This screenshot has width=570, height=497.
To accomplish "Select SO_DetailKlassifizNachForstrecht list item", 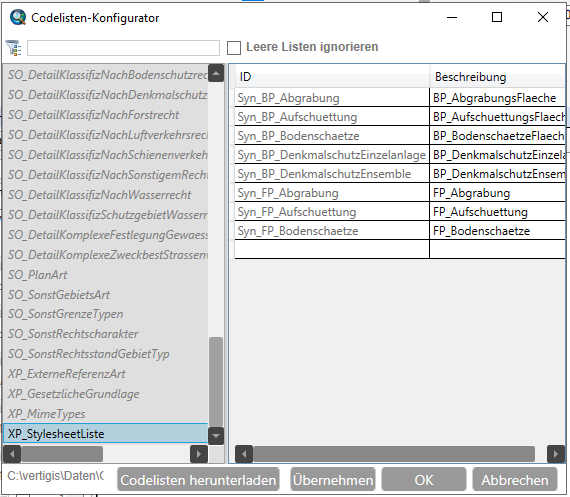I will (105, 115).
